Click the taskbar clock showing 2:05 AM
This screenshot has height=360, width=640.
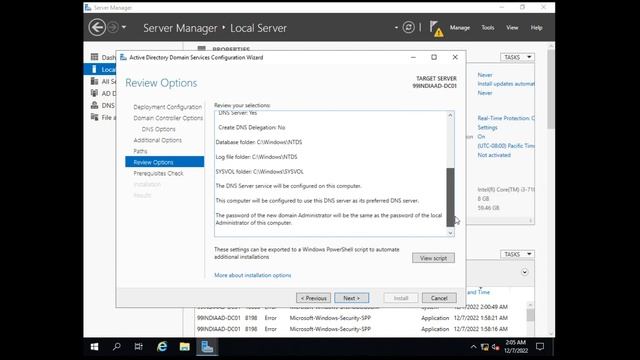(516, 347)
